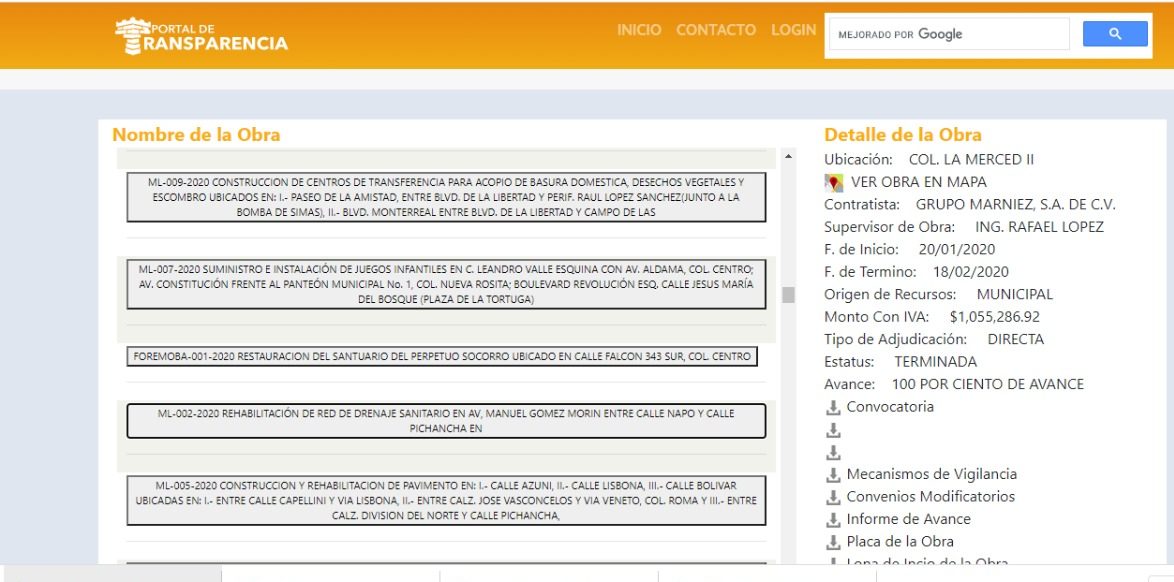Click download icon next to Placa de la Obra
The width and height of the screenshot is (1174, 582).
(833, 542)
